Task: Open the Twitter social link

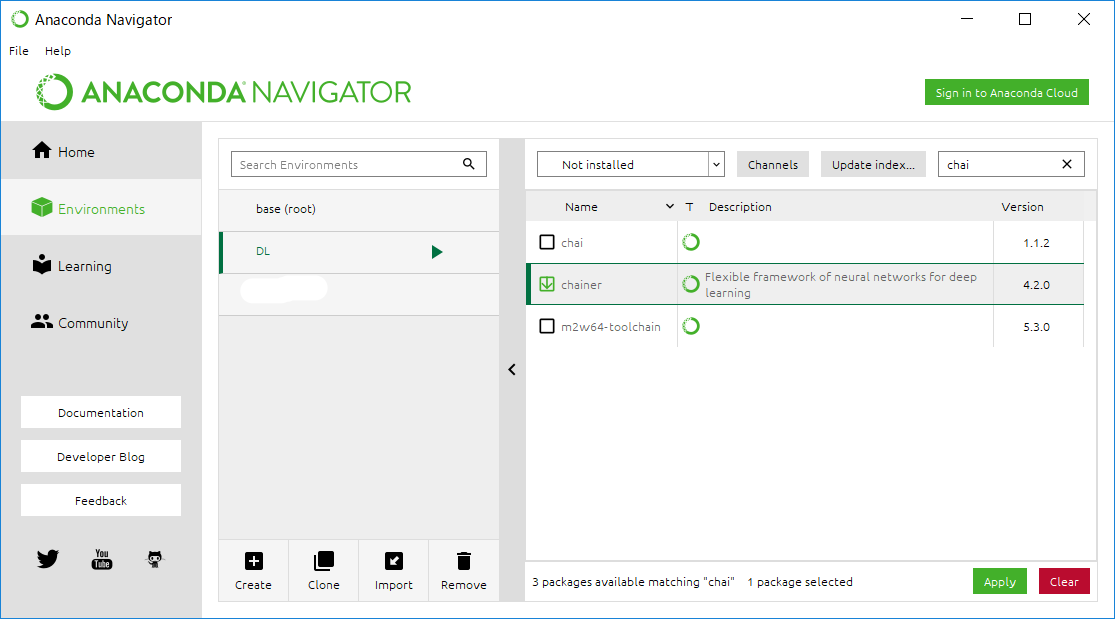Action: (47, 559)
